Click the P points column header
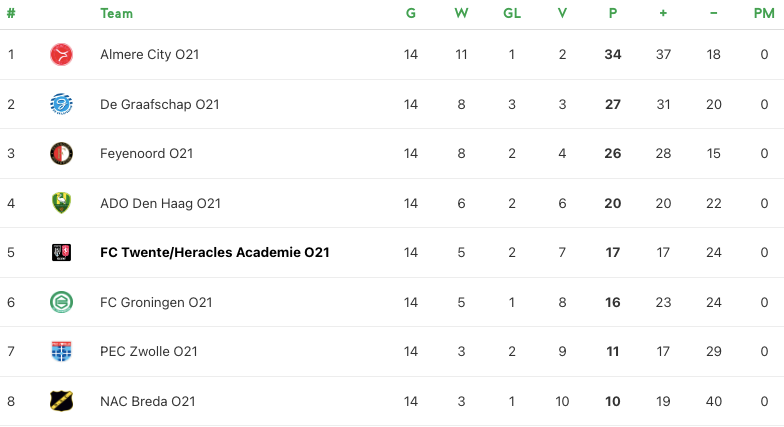The image size is (784, 427). point(613,13)
